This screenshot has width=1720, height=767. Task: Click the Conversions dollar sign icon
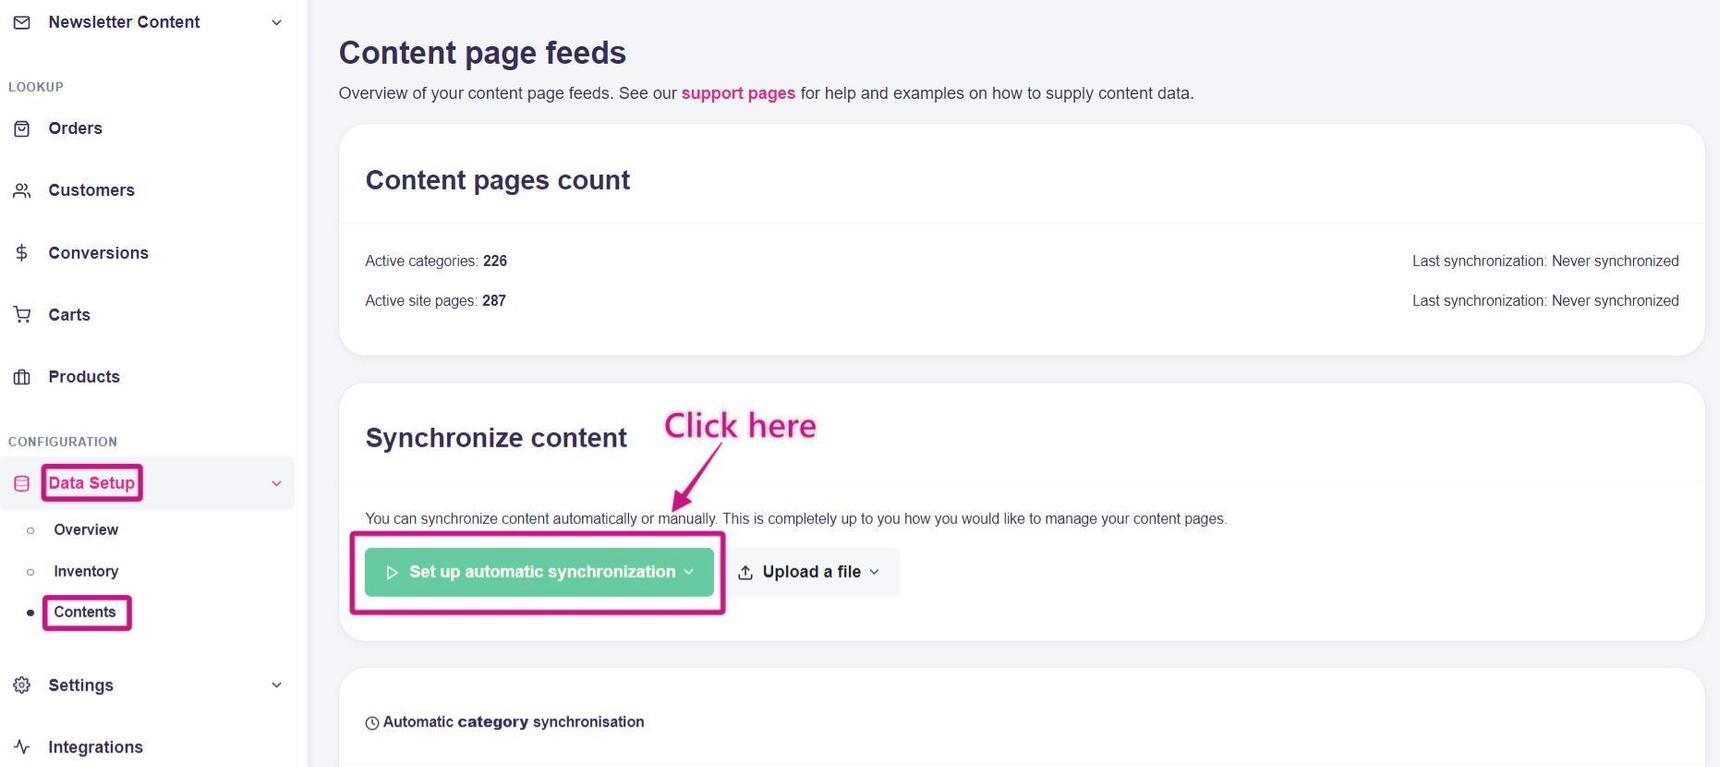[21, 253]
